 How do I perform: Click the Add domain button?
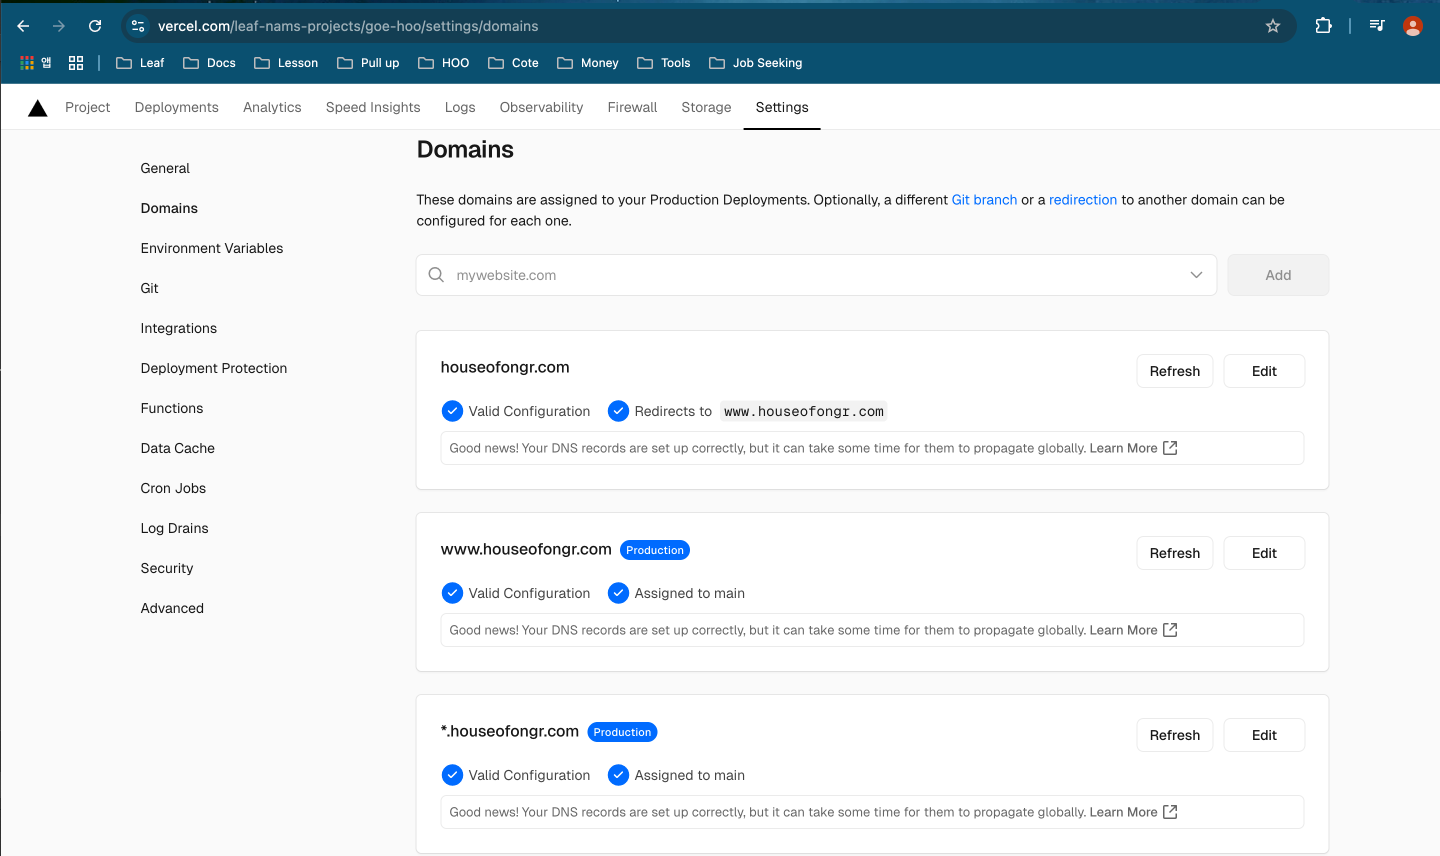pyautogui.click(x=1278, y=275)
